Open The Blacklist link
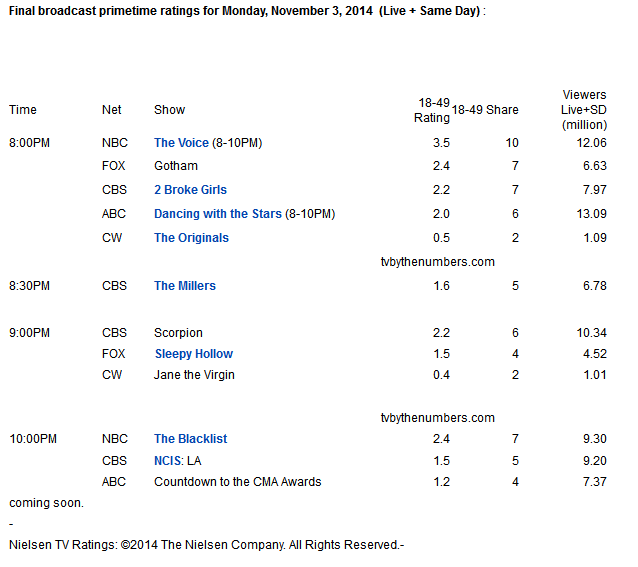 click(x=190, y=439)
